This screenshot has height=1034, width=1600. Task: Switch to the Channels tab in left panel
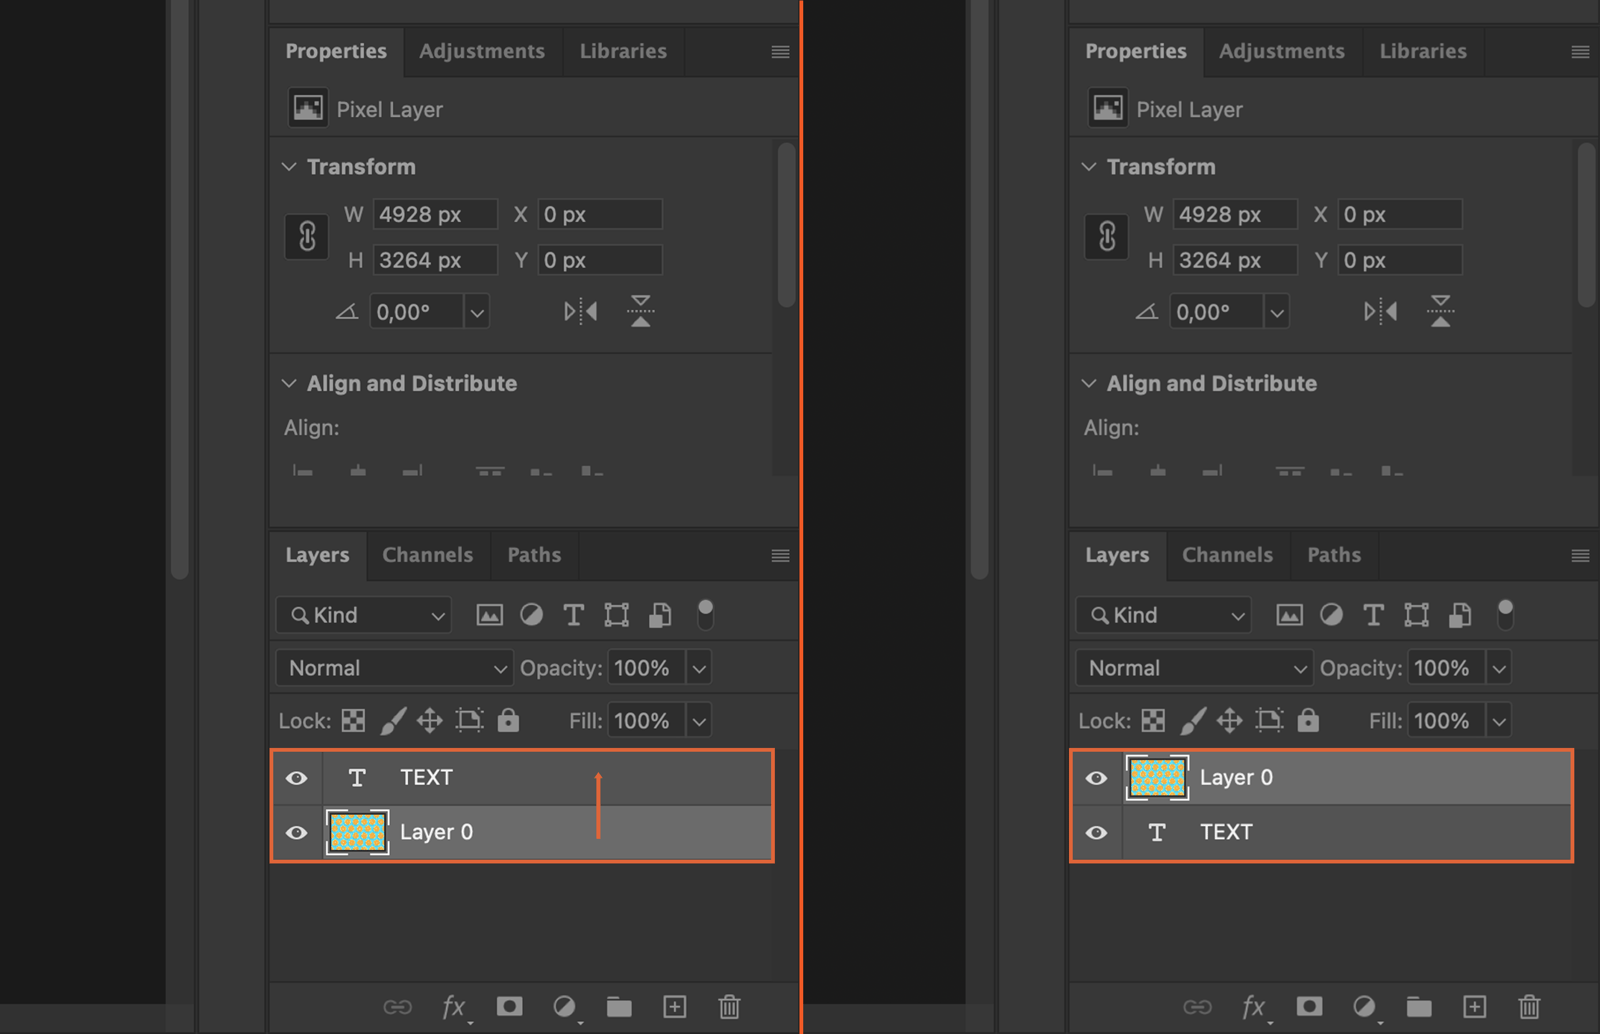(x=427, y=555)
